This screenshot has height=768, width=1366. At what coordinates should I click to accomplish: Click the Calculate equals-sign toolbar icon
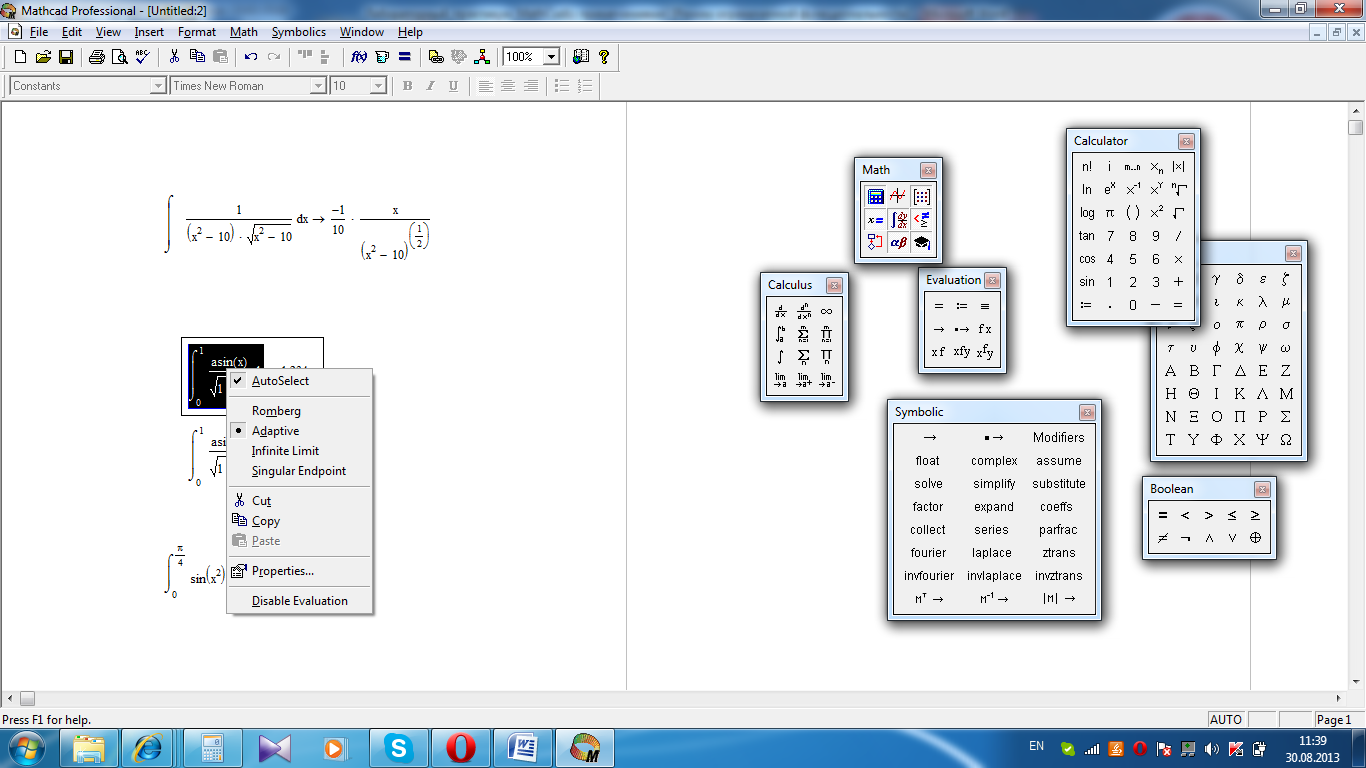pos(405,57)
